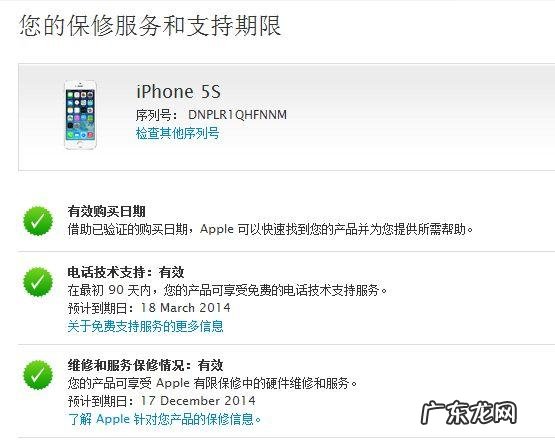Click the 广东龙网 watermark logo

click(x=469, y=413)
